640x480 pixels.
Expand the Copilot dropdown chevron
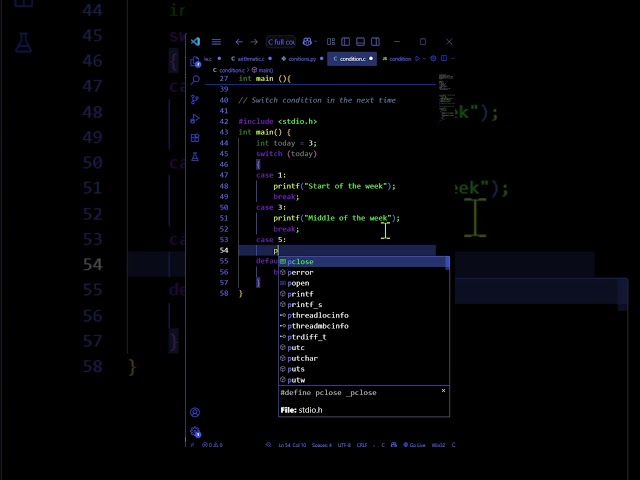coord(316,42)
